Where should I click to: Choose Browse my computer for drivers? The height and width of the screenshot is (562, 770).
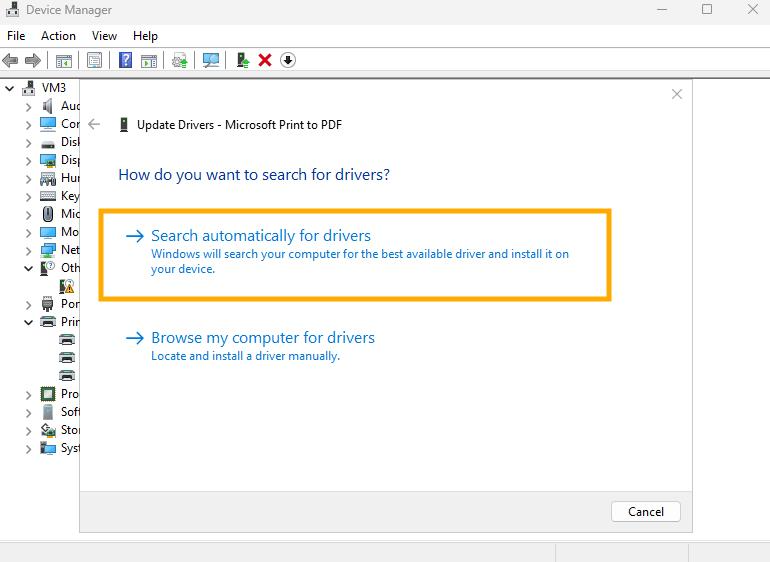pyautogui.click(x=250, y=346)
